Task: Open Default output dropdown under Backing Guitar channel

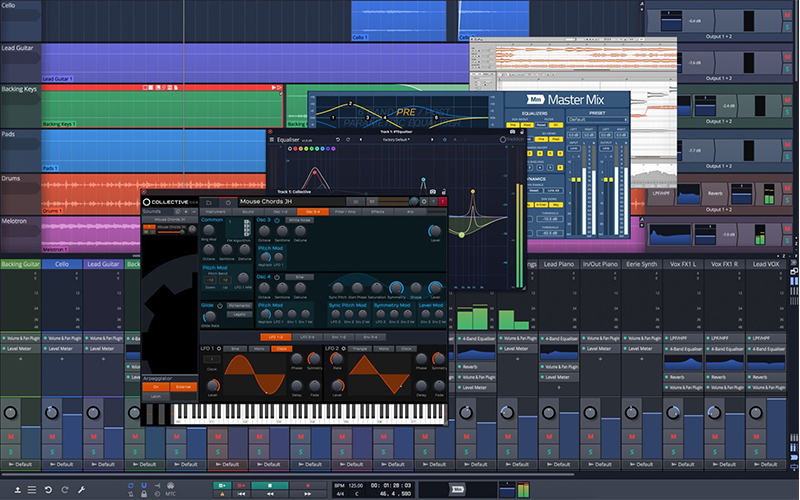Action: pos(20,464)
